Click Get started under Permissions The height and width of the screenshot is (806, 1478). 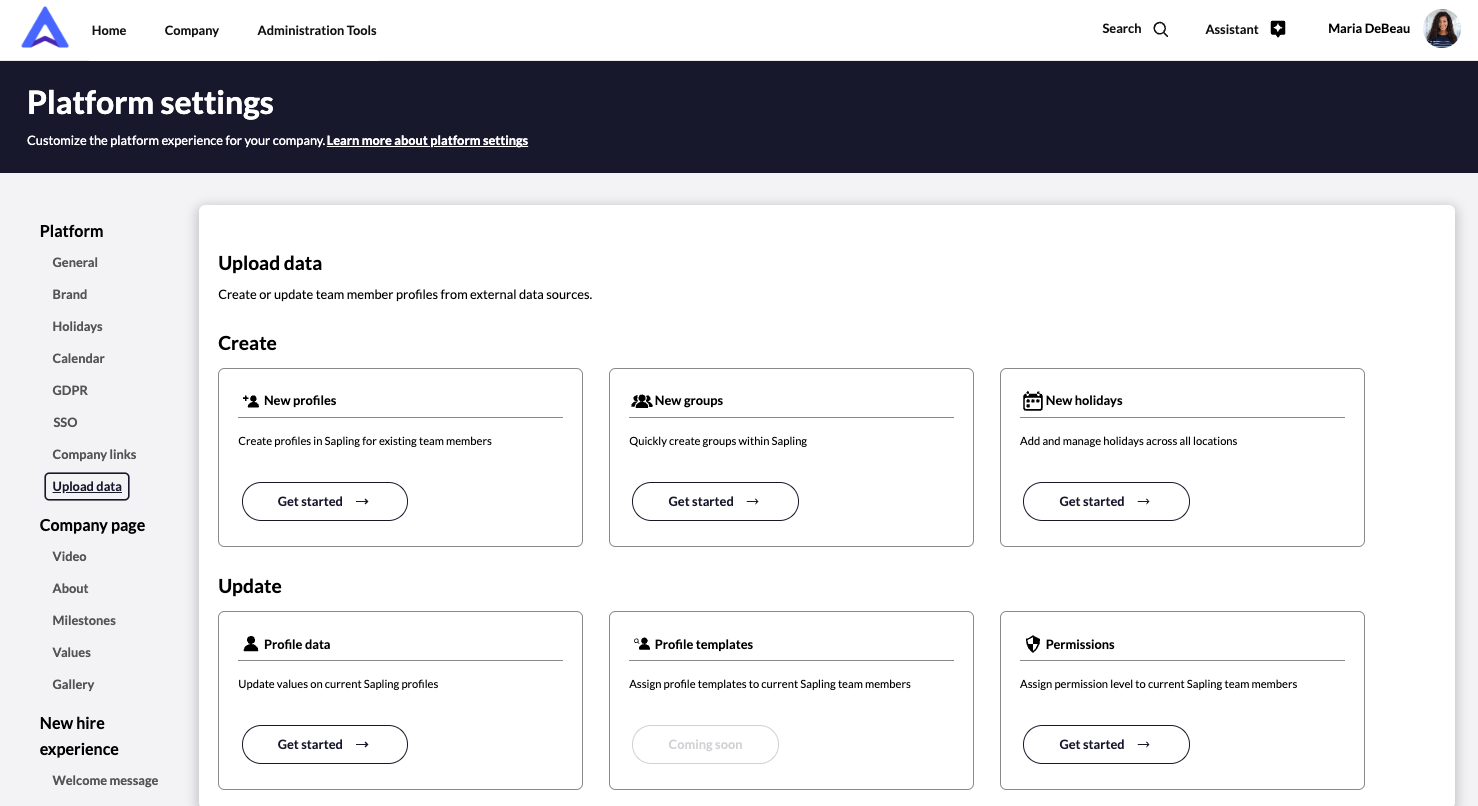tap(1105, 744)
